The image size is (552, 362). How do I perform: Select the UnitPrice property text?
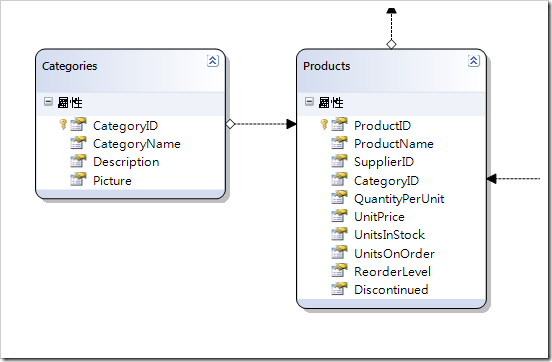point(379,217)
